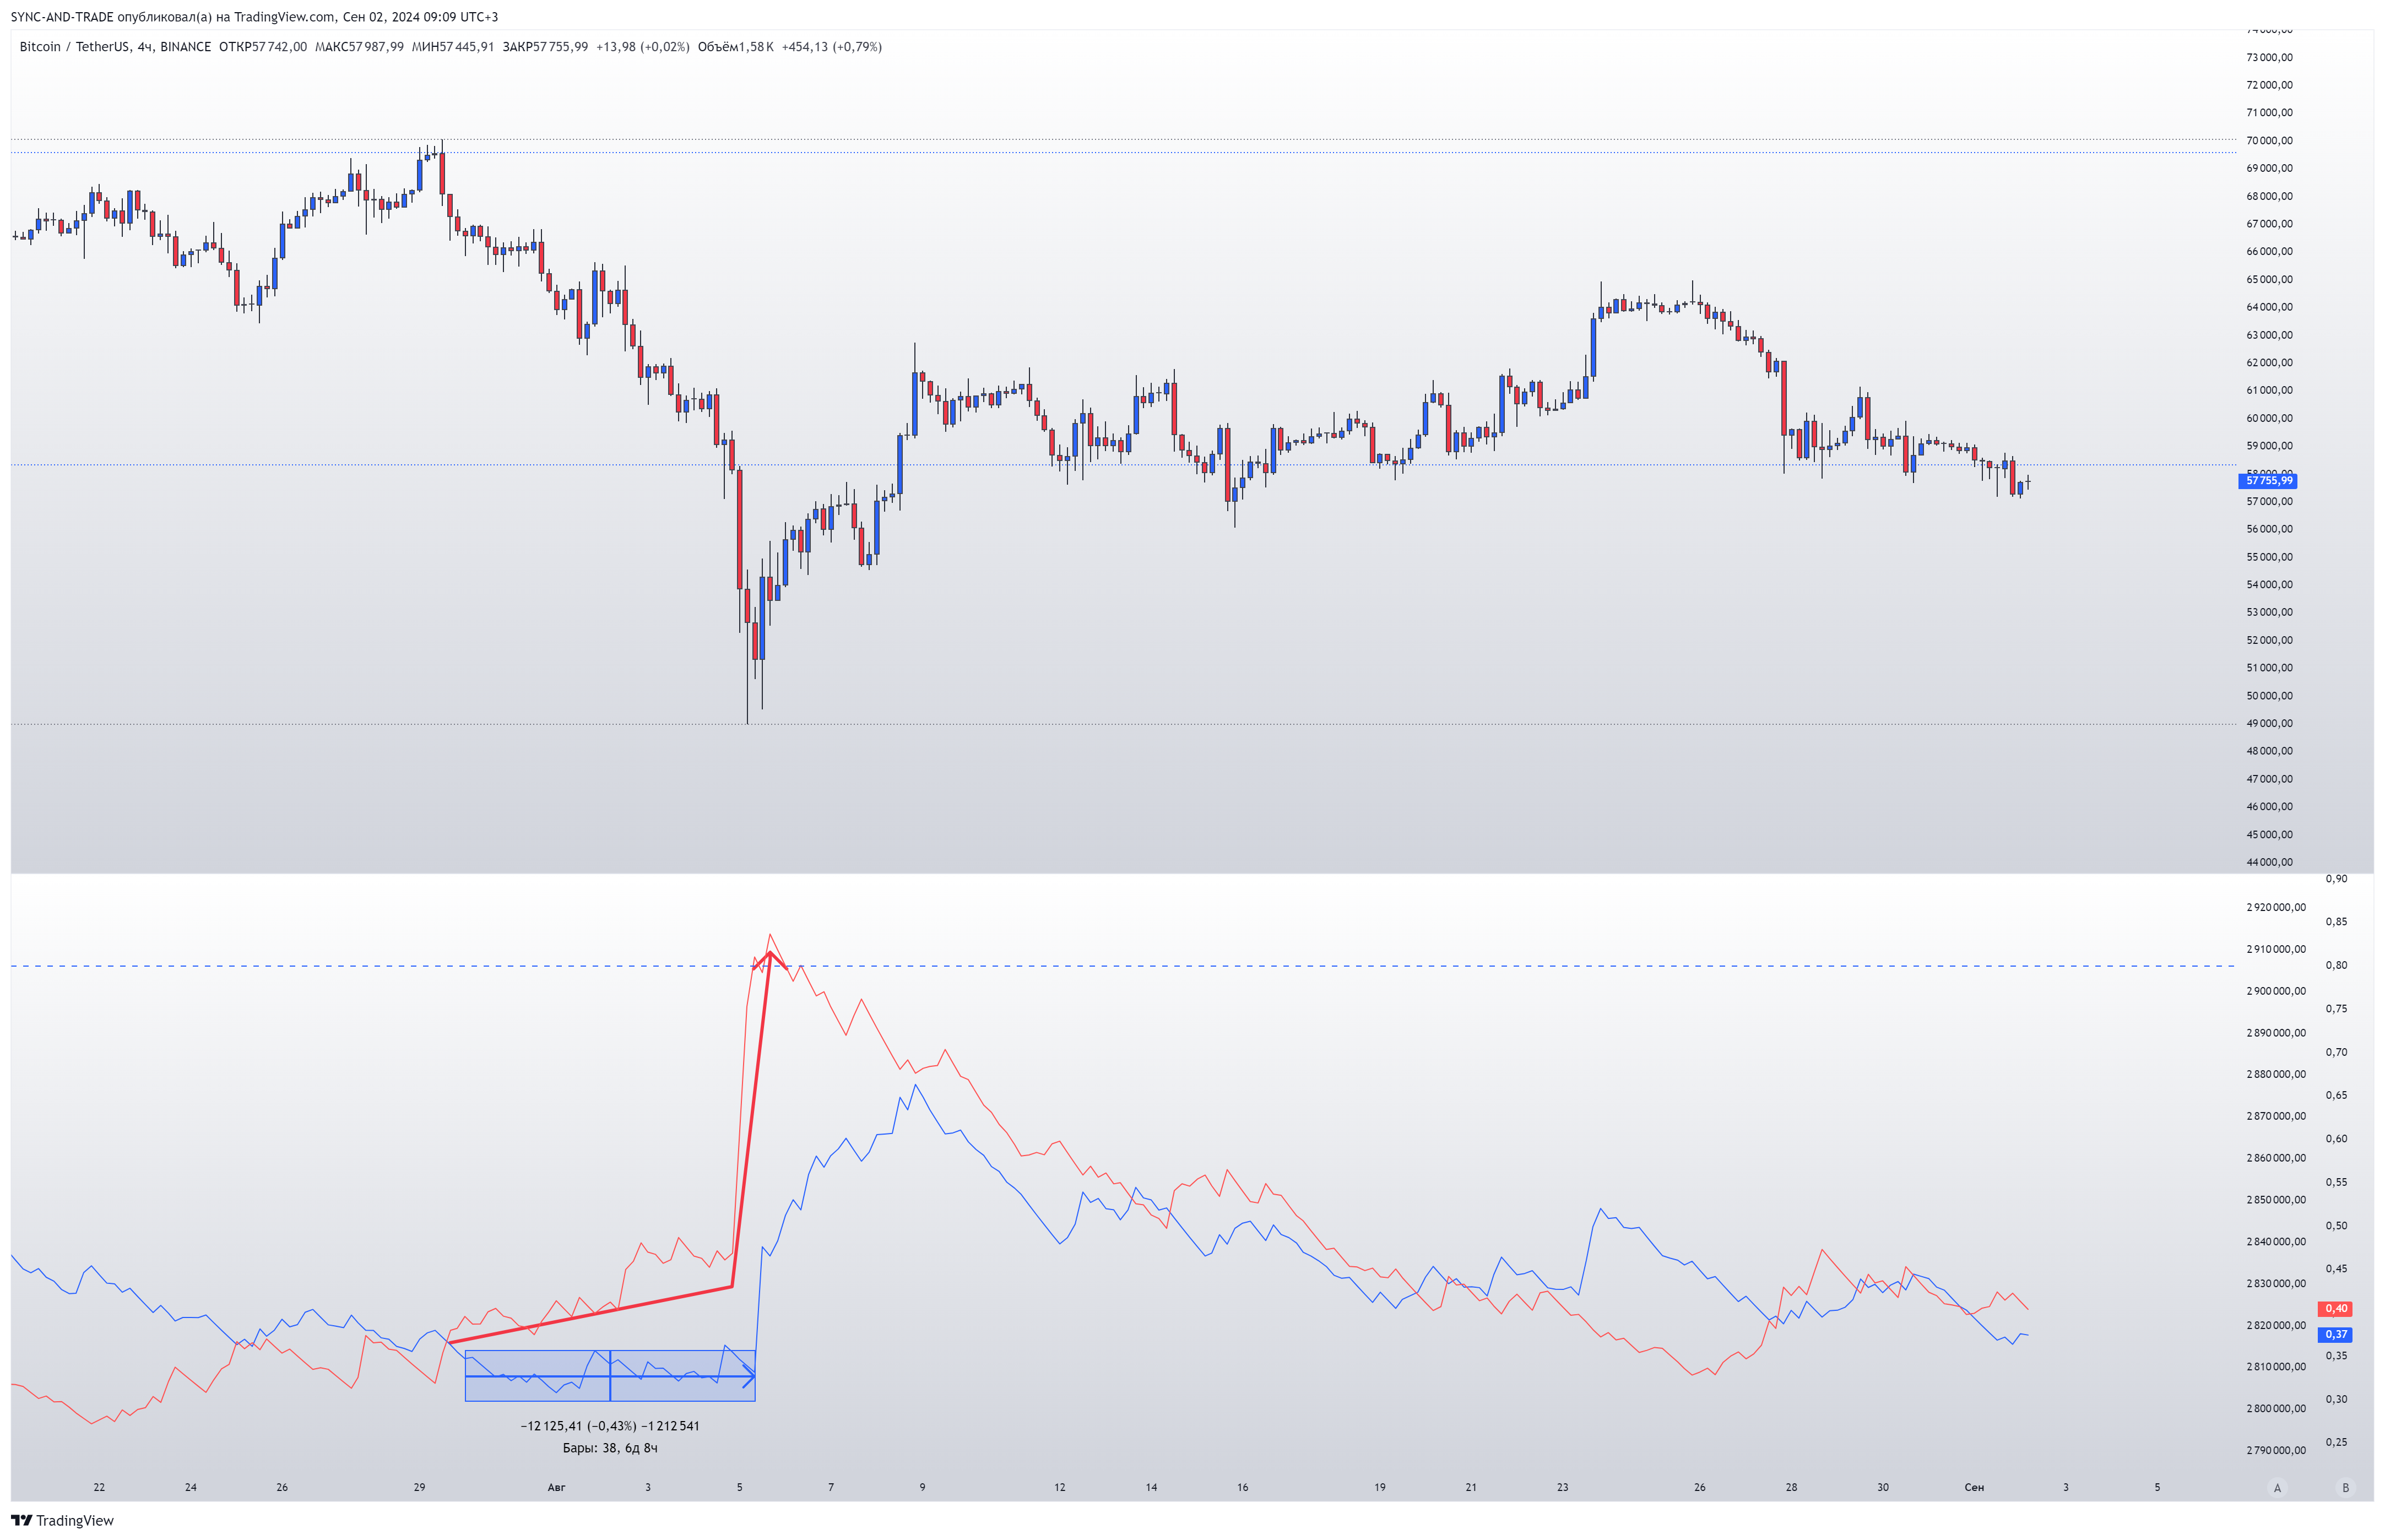This screenshot has width=2385, height=1540.
Task: Click the 65 000,00 price axis label
Action: point(2269,279)
